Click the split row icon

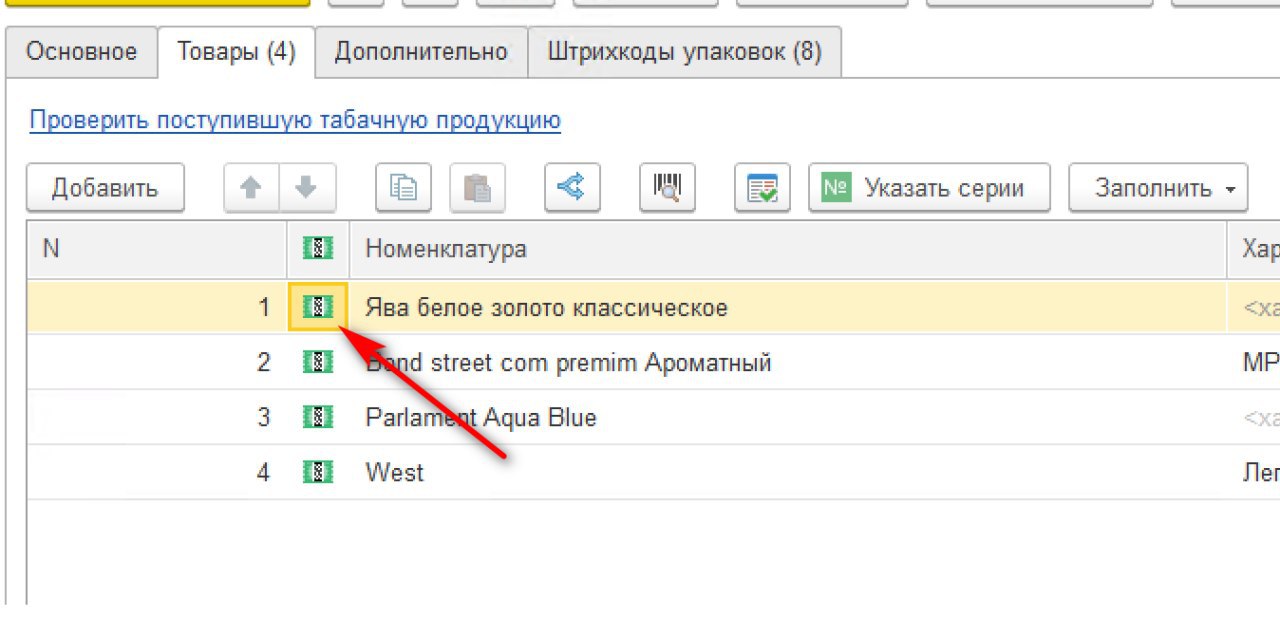pyautogui.click(x=572, y=188)
